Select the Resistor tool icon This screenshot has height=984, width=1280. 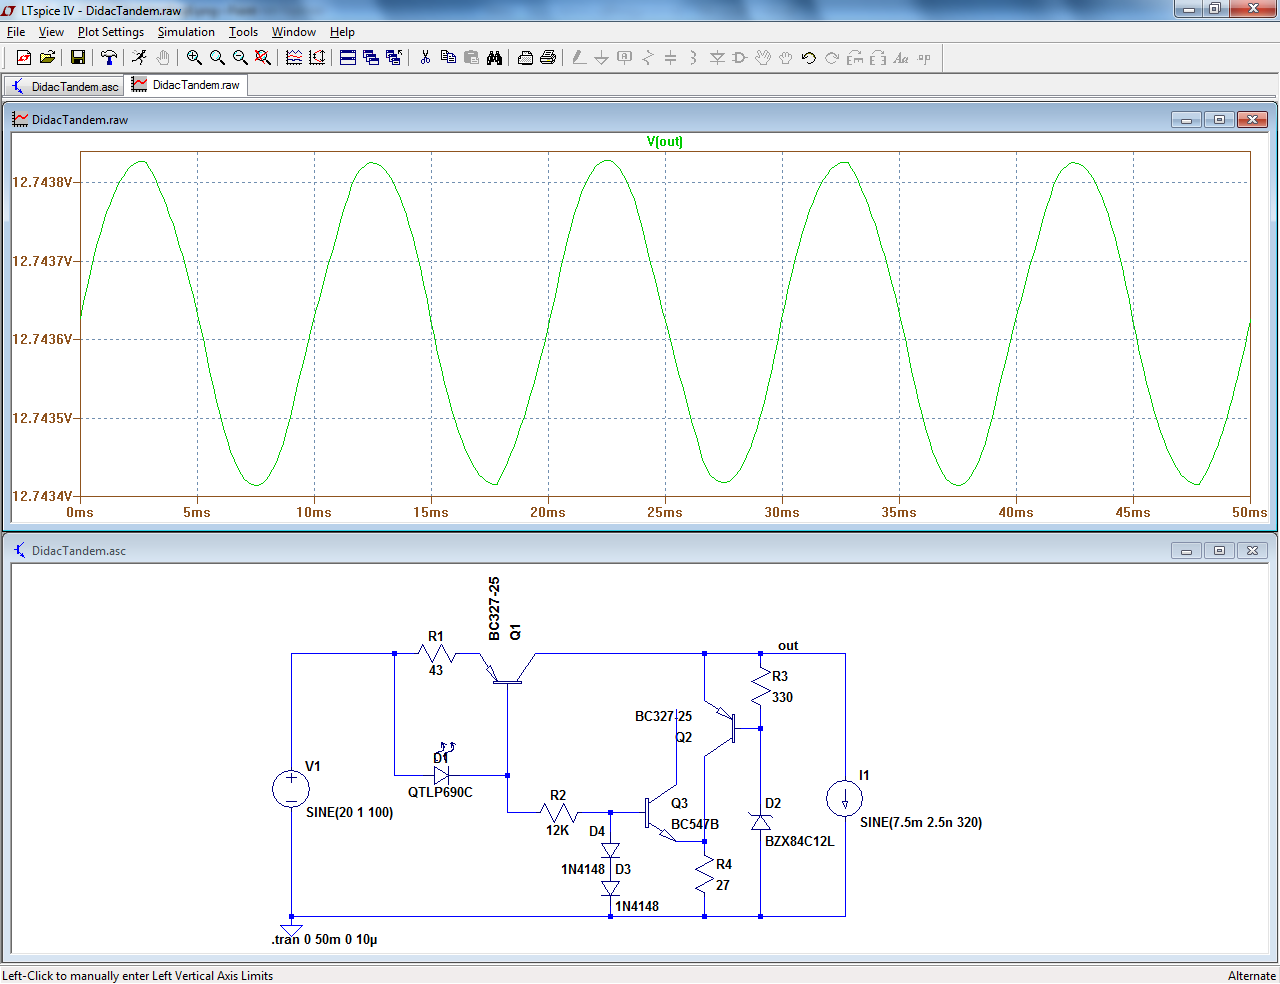[648, 58]
